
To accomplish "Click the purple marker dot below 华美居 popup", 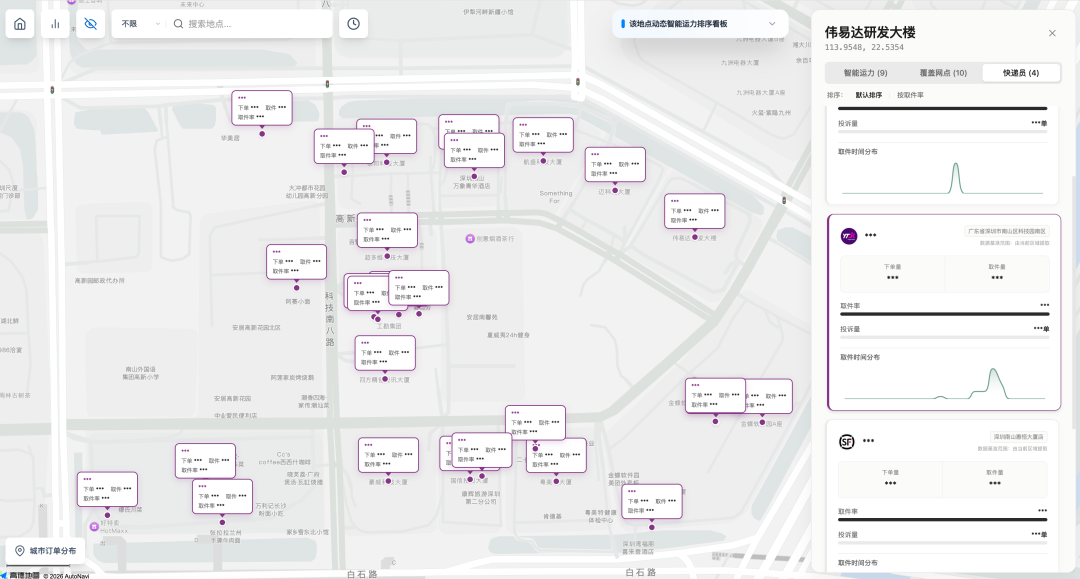I will (262, 134).
